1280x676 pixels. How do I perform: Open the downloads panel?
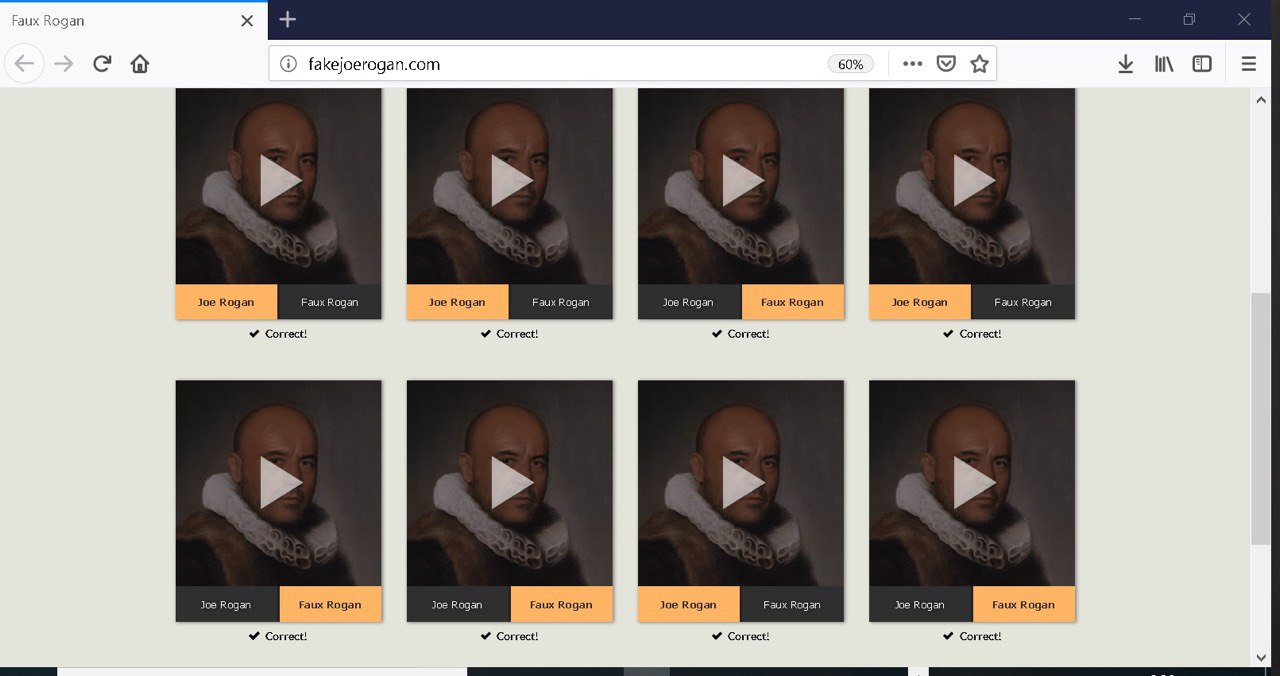click(x=1125, y=64)
